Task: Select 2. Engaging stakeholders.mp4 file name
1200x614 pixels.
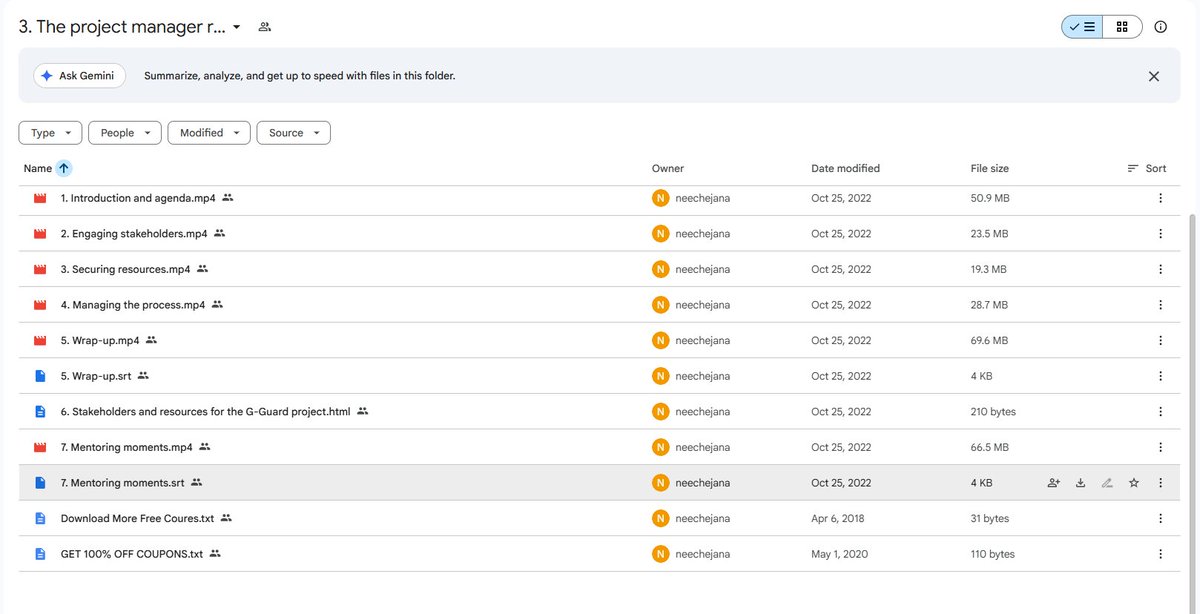Action: coord(134,234)
